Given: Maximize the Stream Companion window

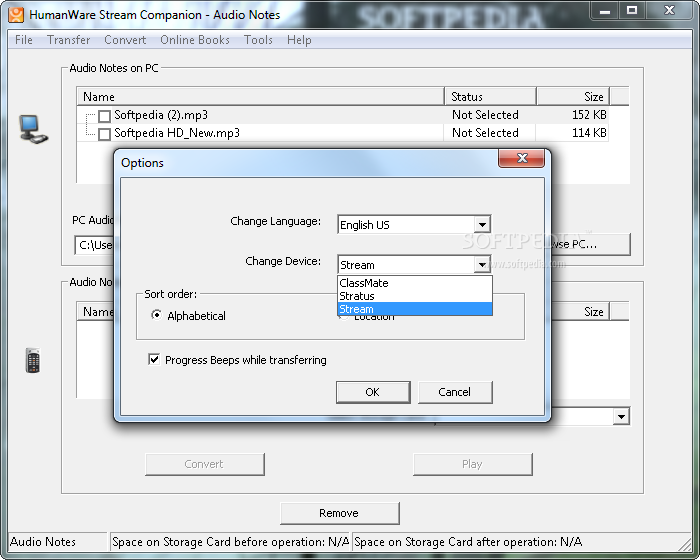Looking at the screenshot, I should coord(632,11).
